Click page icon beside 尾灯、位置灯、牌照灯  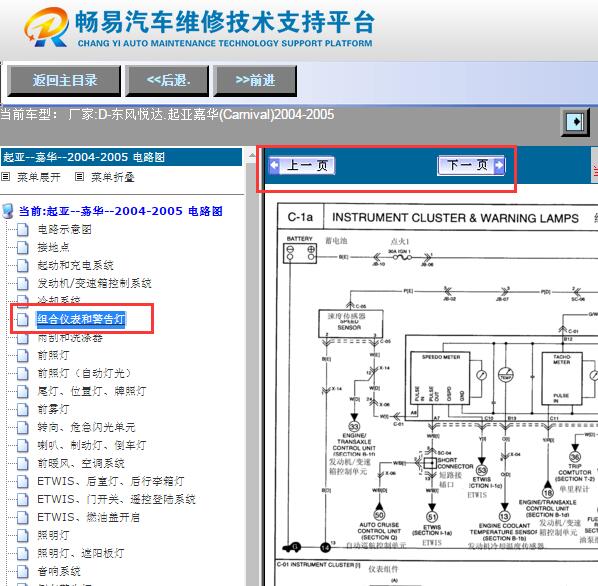click(x=23, y=392)
